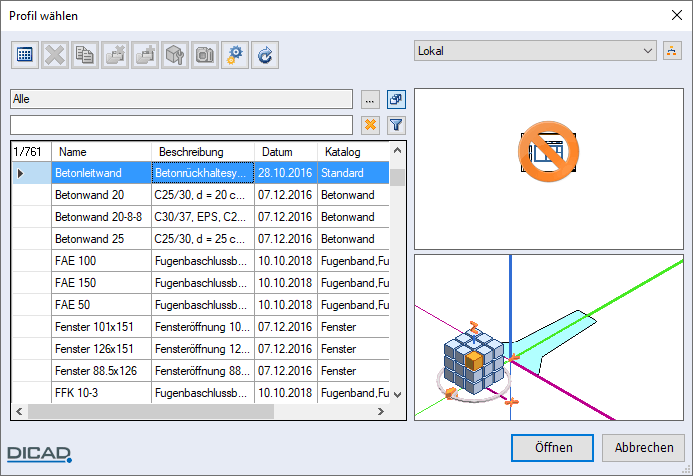Click the orange hierarchy icon beside Lokal
This screenshot has height=476, width=693.
click(x=672, y=50)
